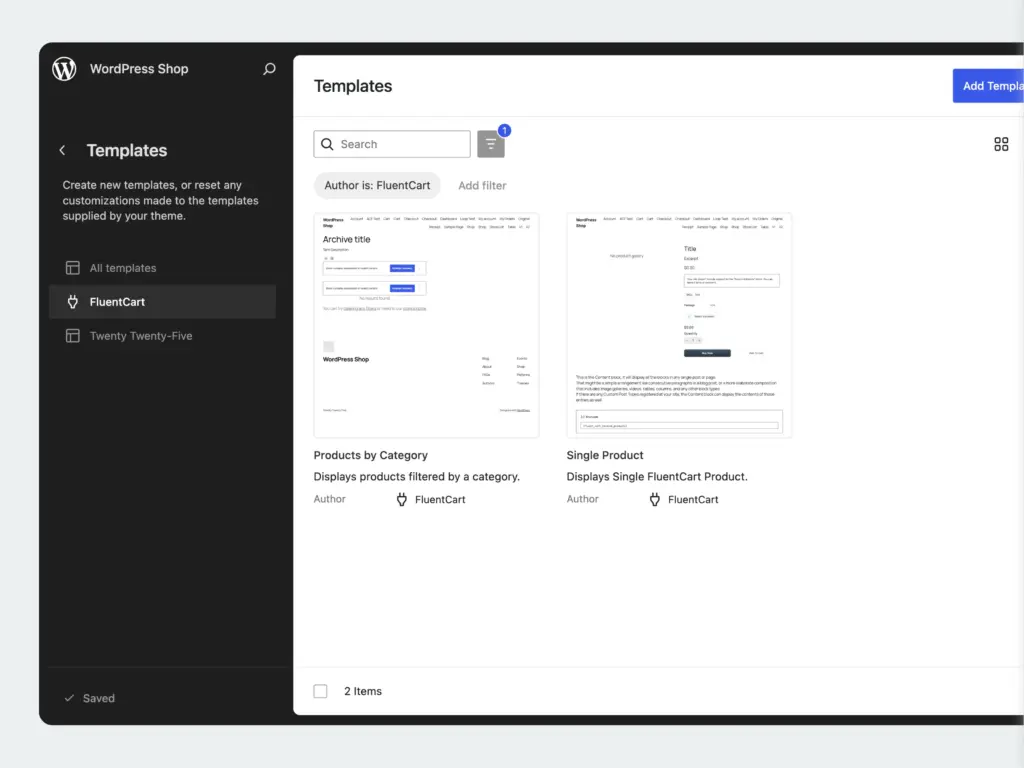Click the '2 Items' count text

tap(363, 691)
